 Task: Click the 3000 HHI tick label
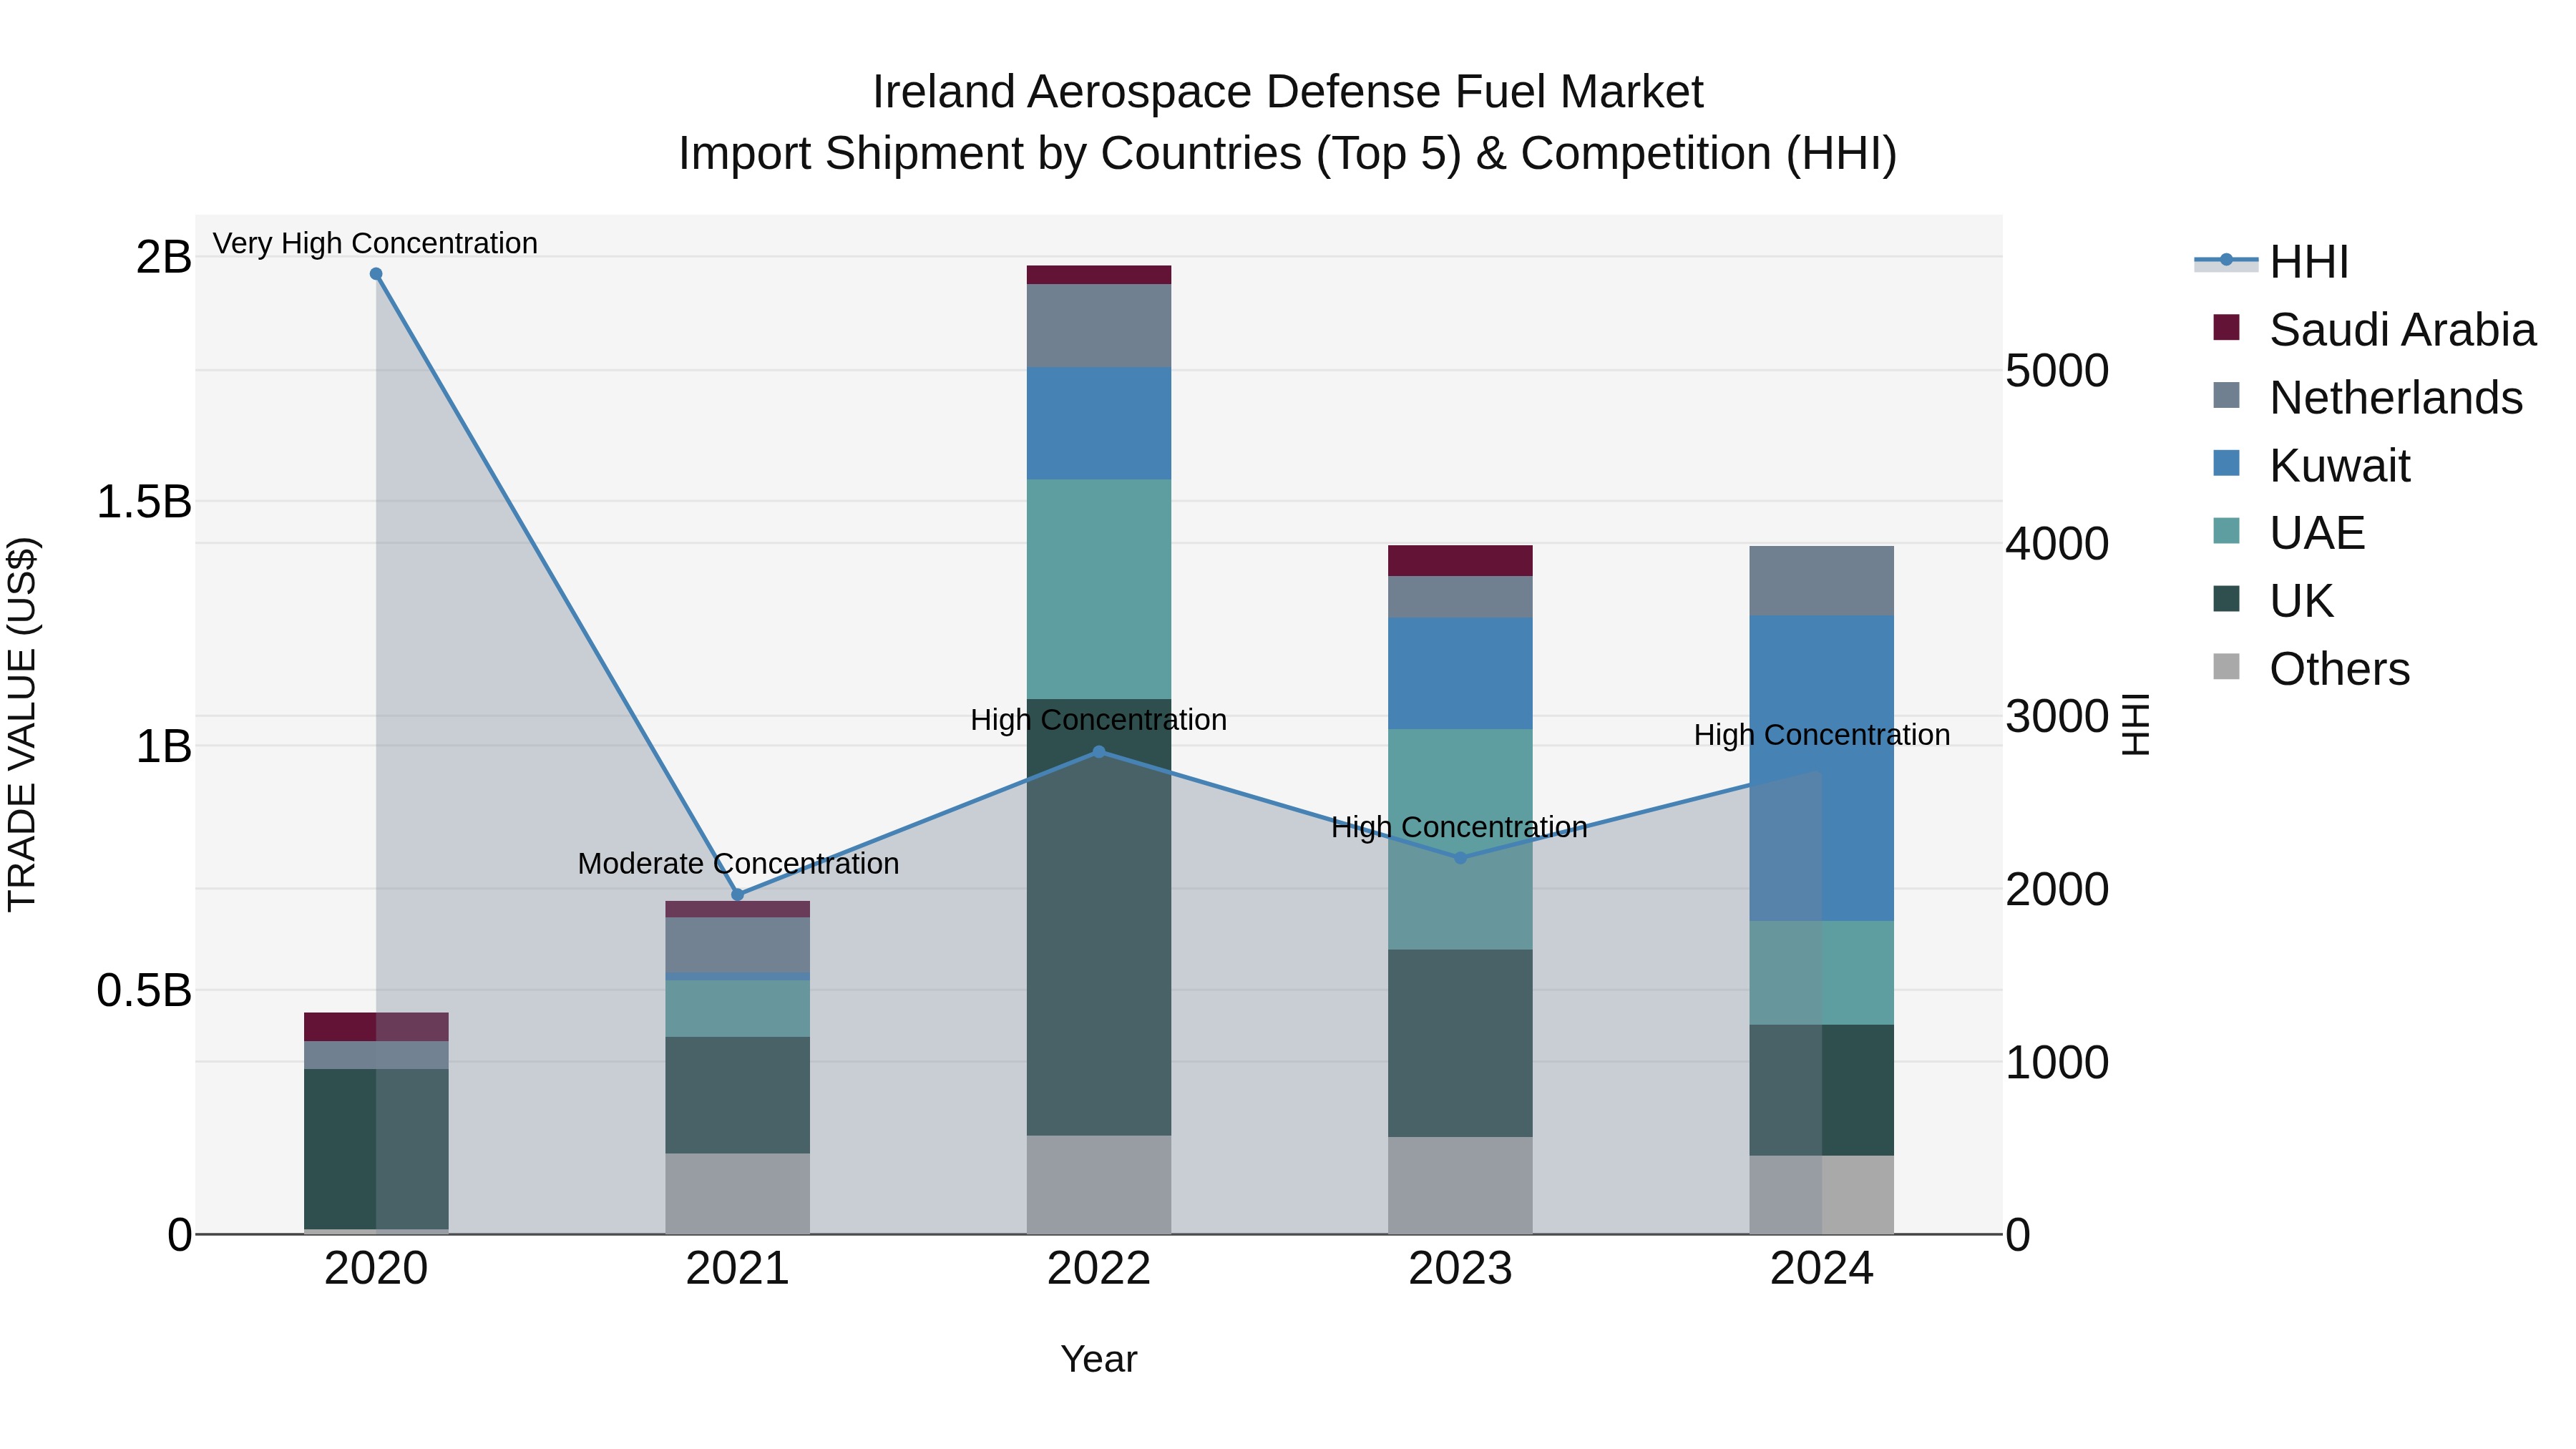[2058, 716]
